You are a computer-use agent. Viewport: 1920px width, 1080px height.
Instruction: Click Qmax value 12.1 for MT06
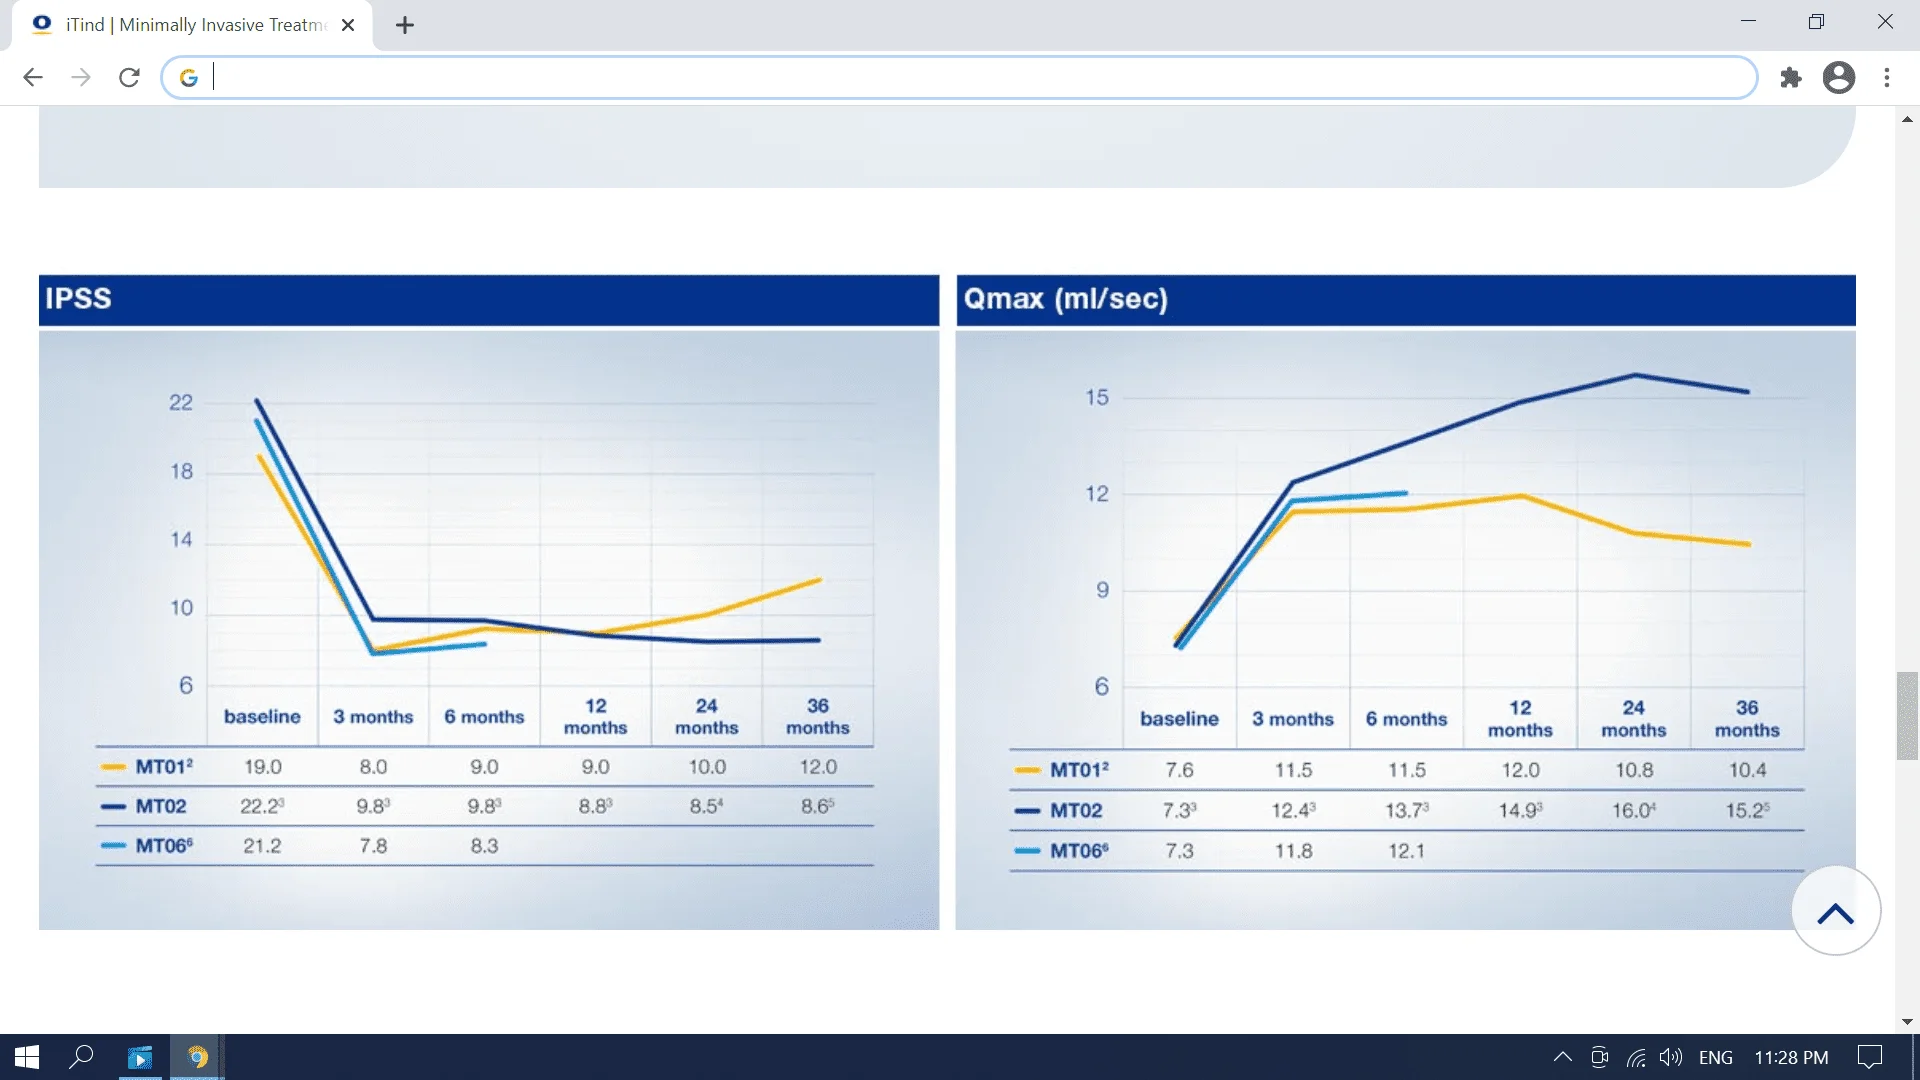point(1406,851)
